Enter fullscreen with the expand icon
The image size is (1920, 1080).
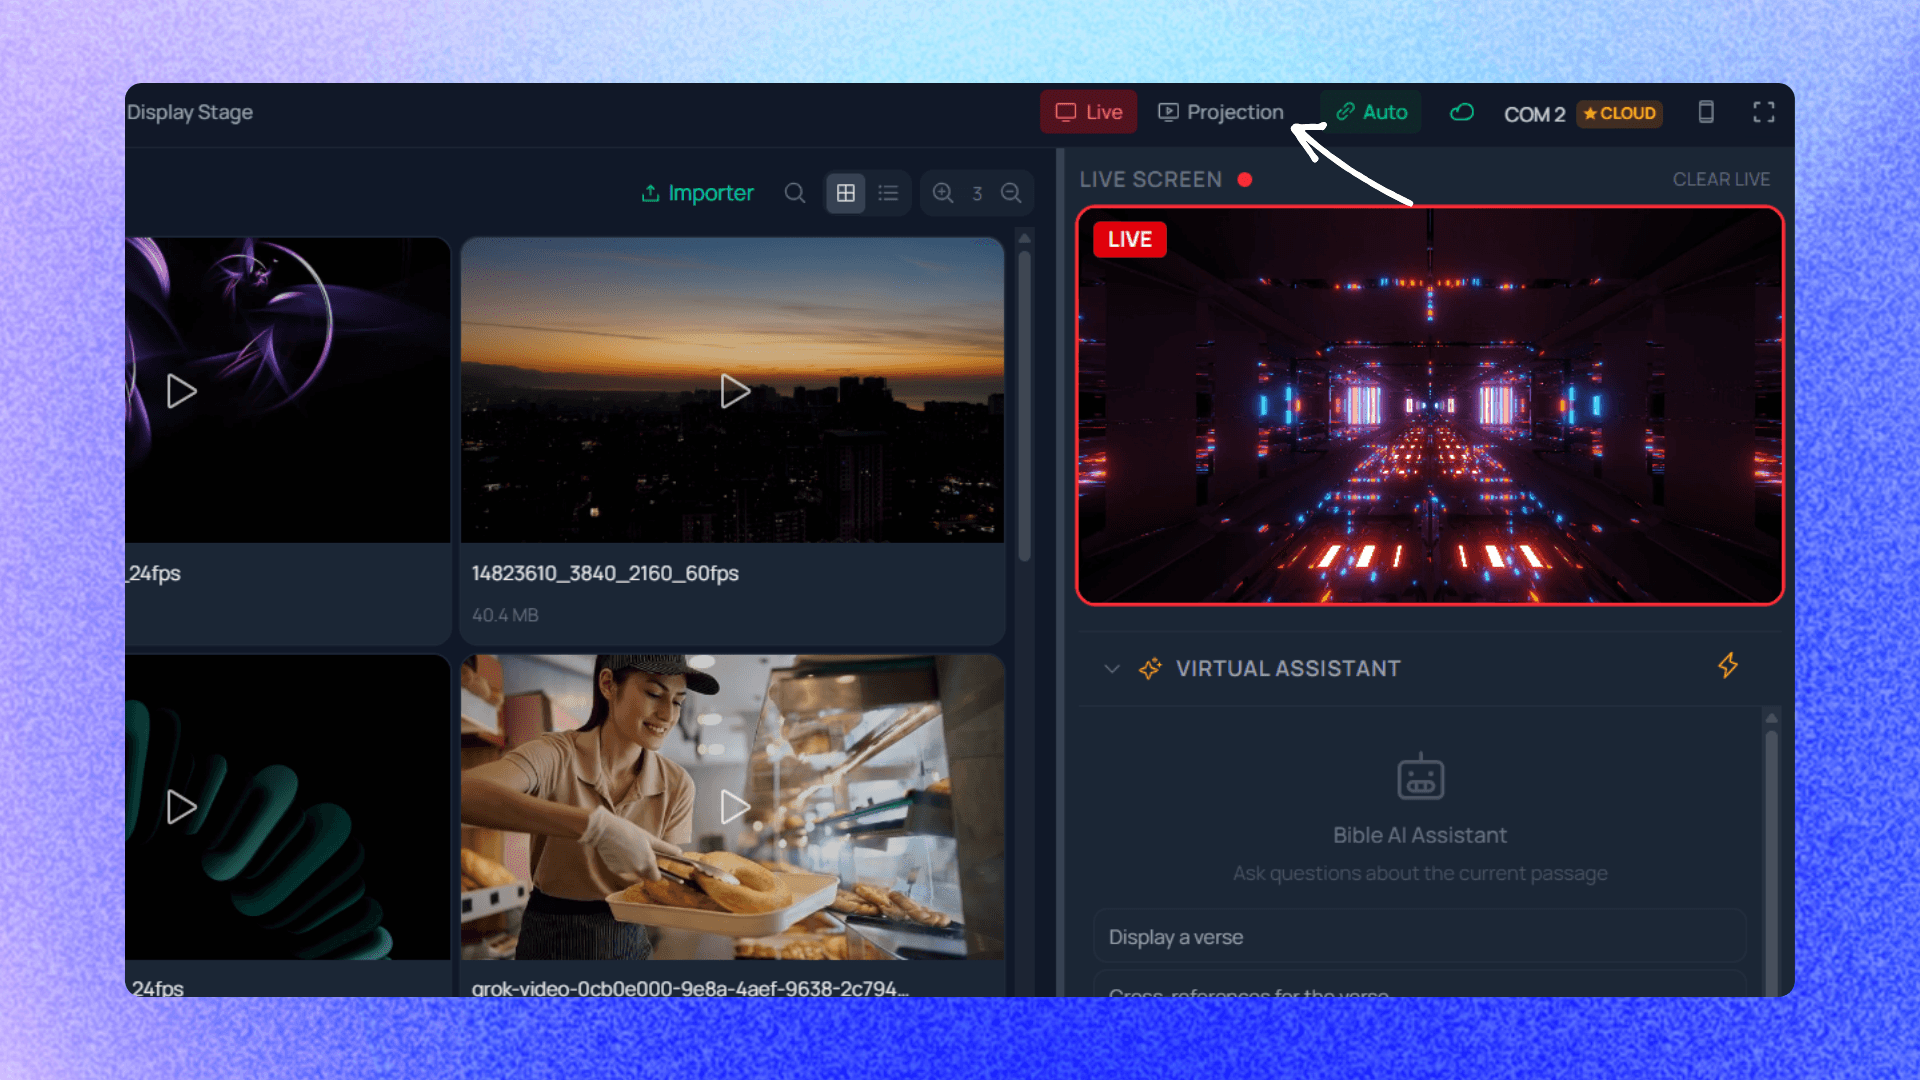pos(1764,112)
